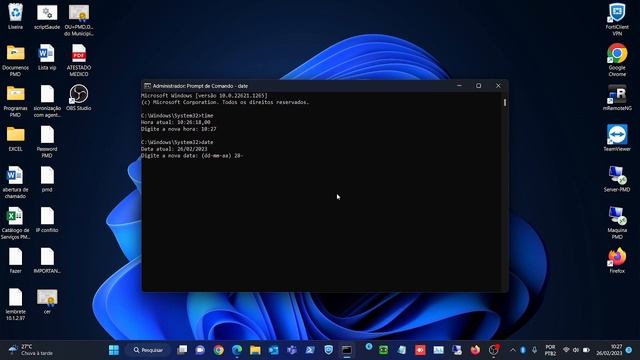Open Teams Chat from the taskbar

coord(200,350)
